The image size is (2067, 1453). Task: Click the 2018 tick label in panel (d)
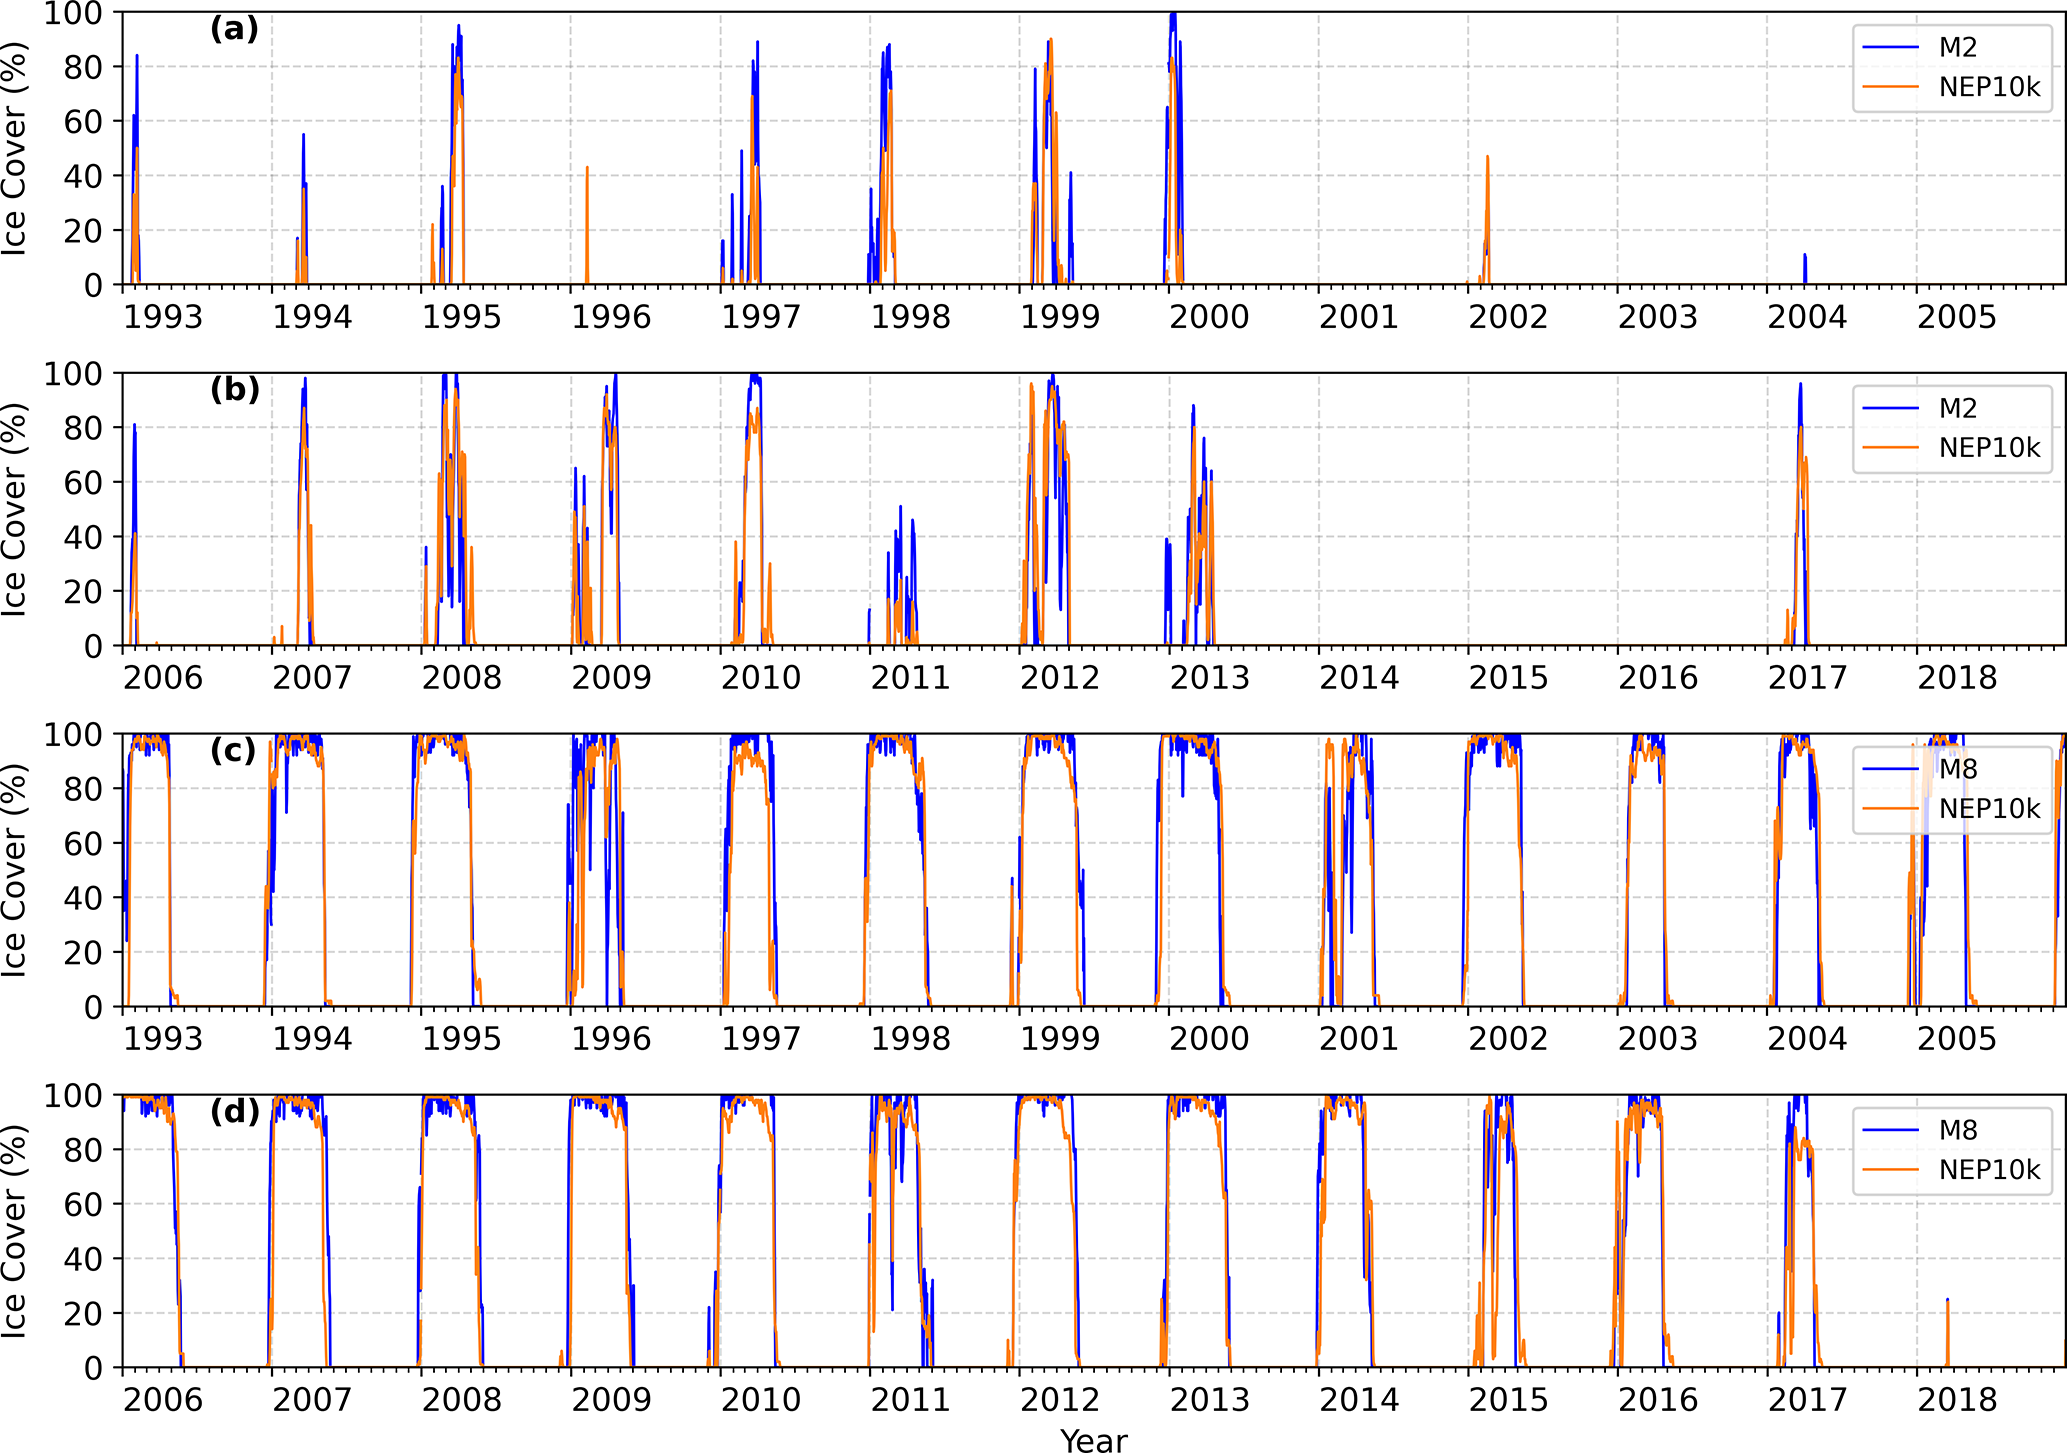click(x=1956, y=1400)
